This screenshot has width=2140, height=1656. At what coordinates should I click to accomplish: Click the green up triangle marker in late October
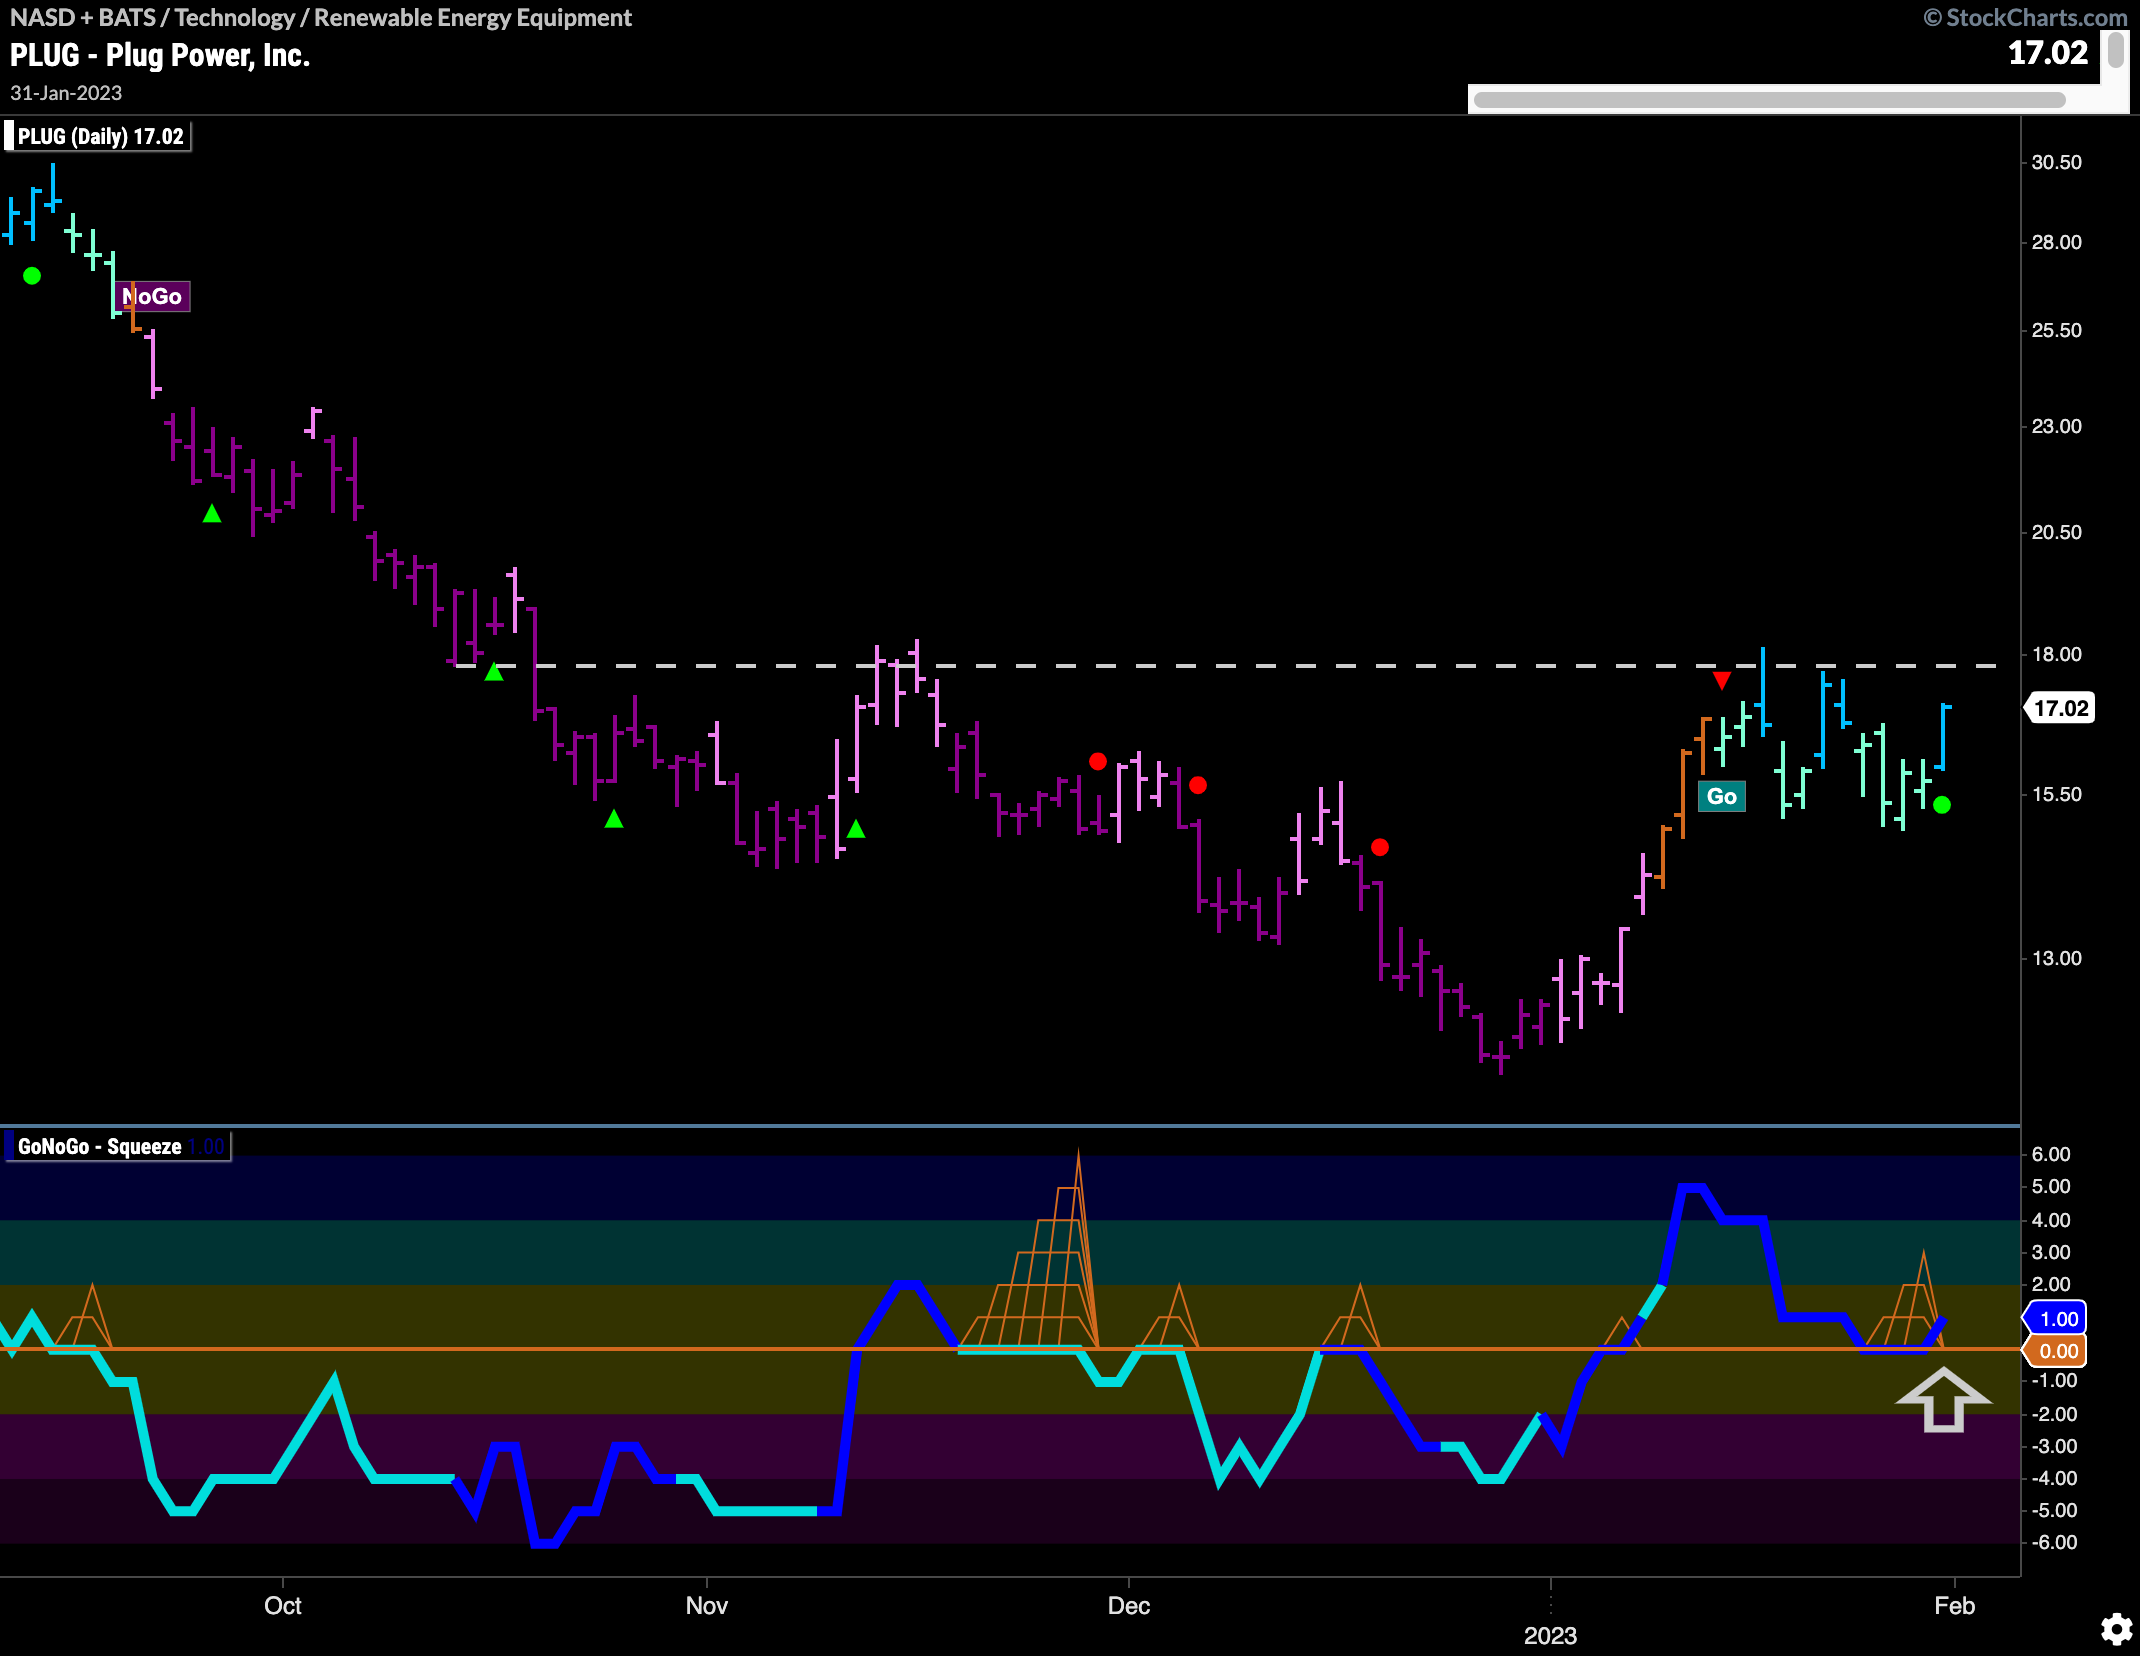coord(614,819)
